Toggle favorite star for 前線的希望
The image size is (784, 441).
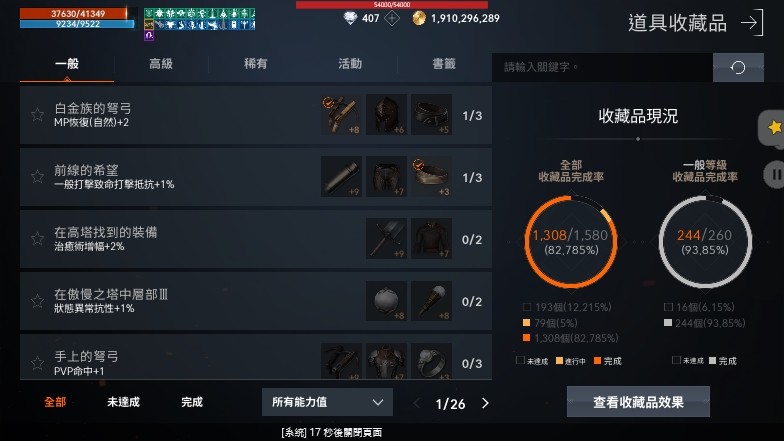[x=38, y=176]
